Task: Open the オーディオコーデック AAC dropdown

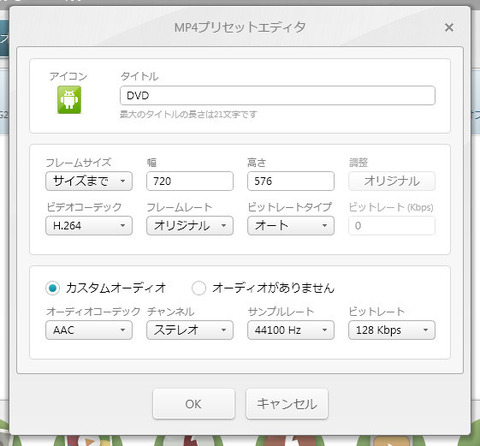Action: (x=89, y=330)
